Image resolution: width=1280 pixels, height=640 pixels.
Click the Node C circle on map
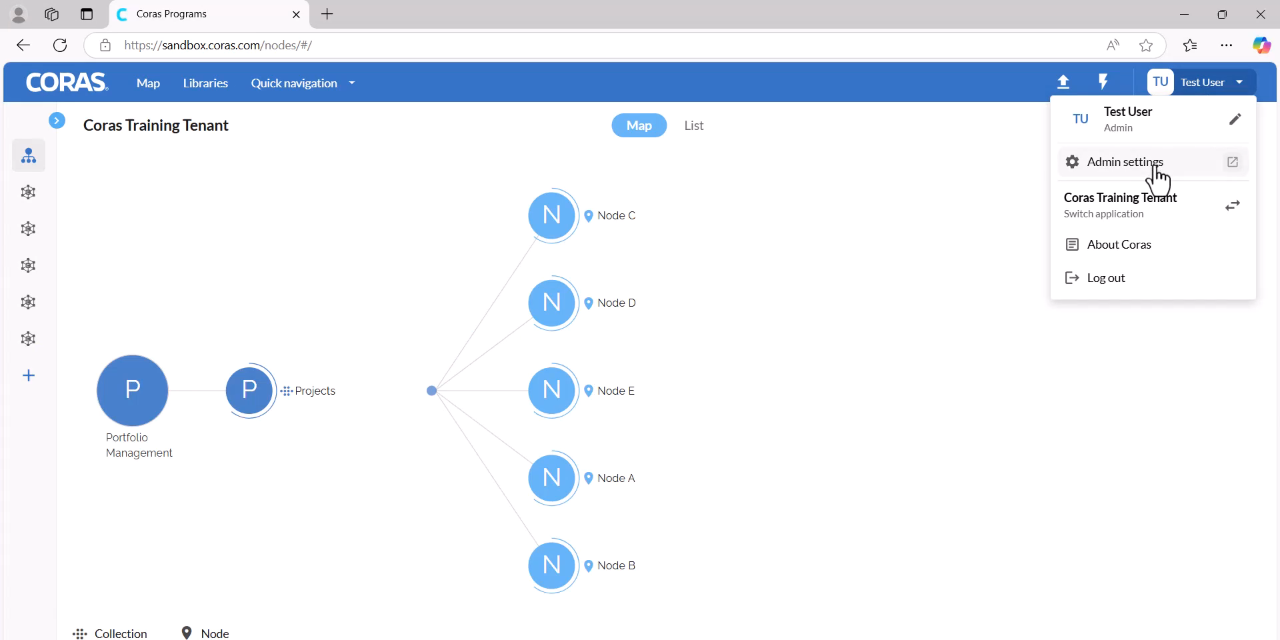[552, 215]
